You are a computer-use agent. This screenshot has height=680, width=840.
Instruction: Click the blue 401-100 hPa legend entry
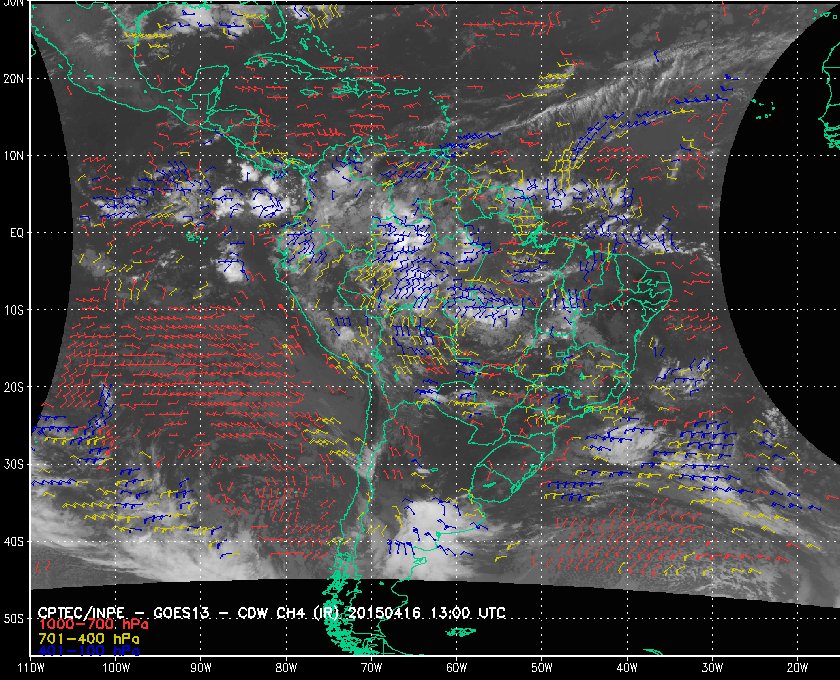88,651
